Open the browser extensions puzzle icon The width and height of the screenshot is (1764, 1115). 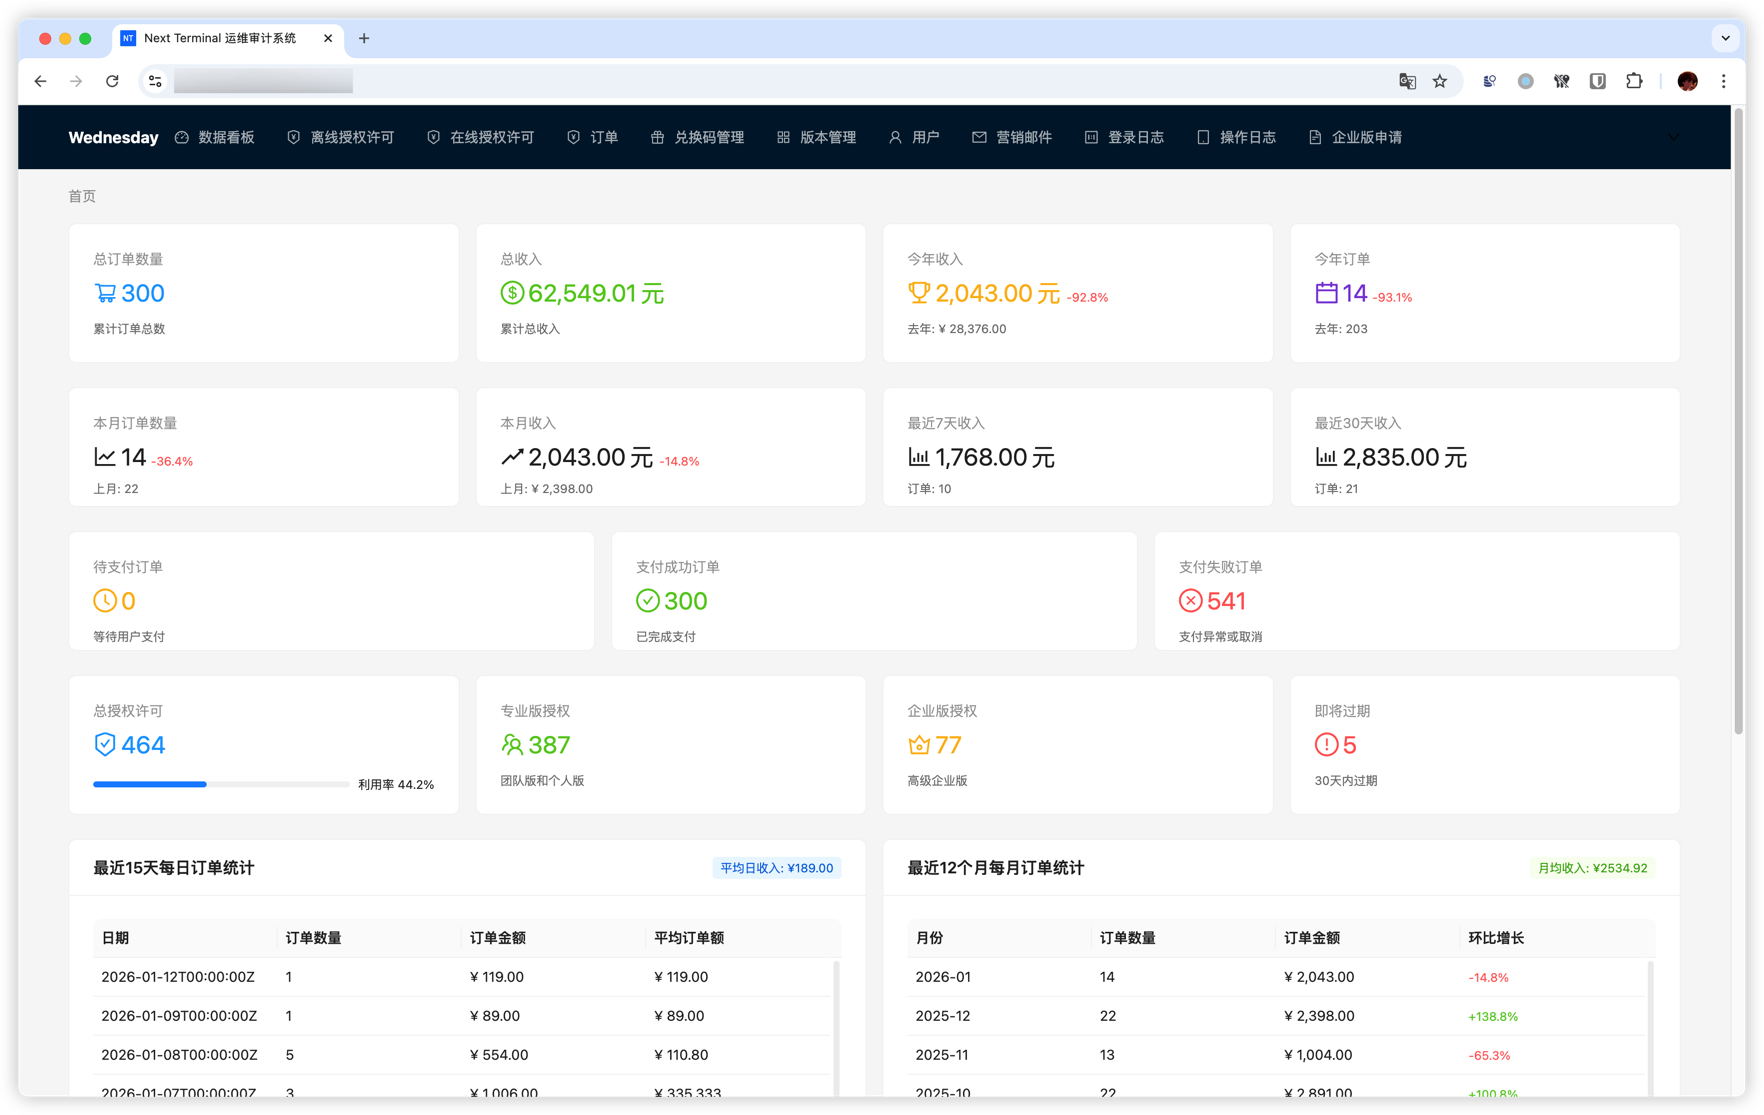[1634, 81]
